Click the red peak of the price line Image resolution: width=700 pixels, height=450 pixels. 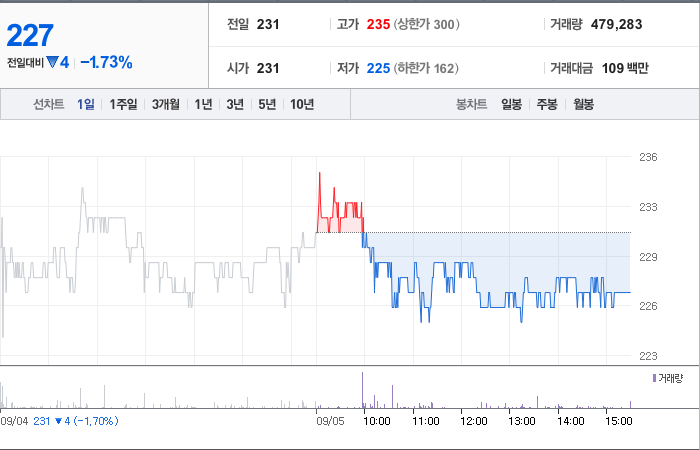(320, 173)
